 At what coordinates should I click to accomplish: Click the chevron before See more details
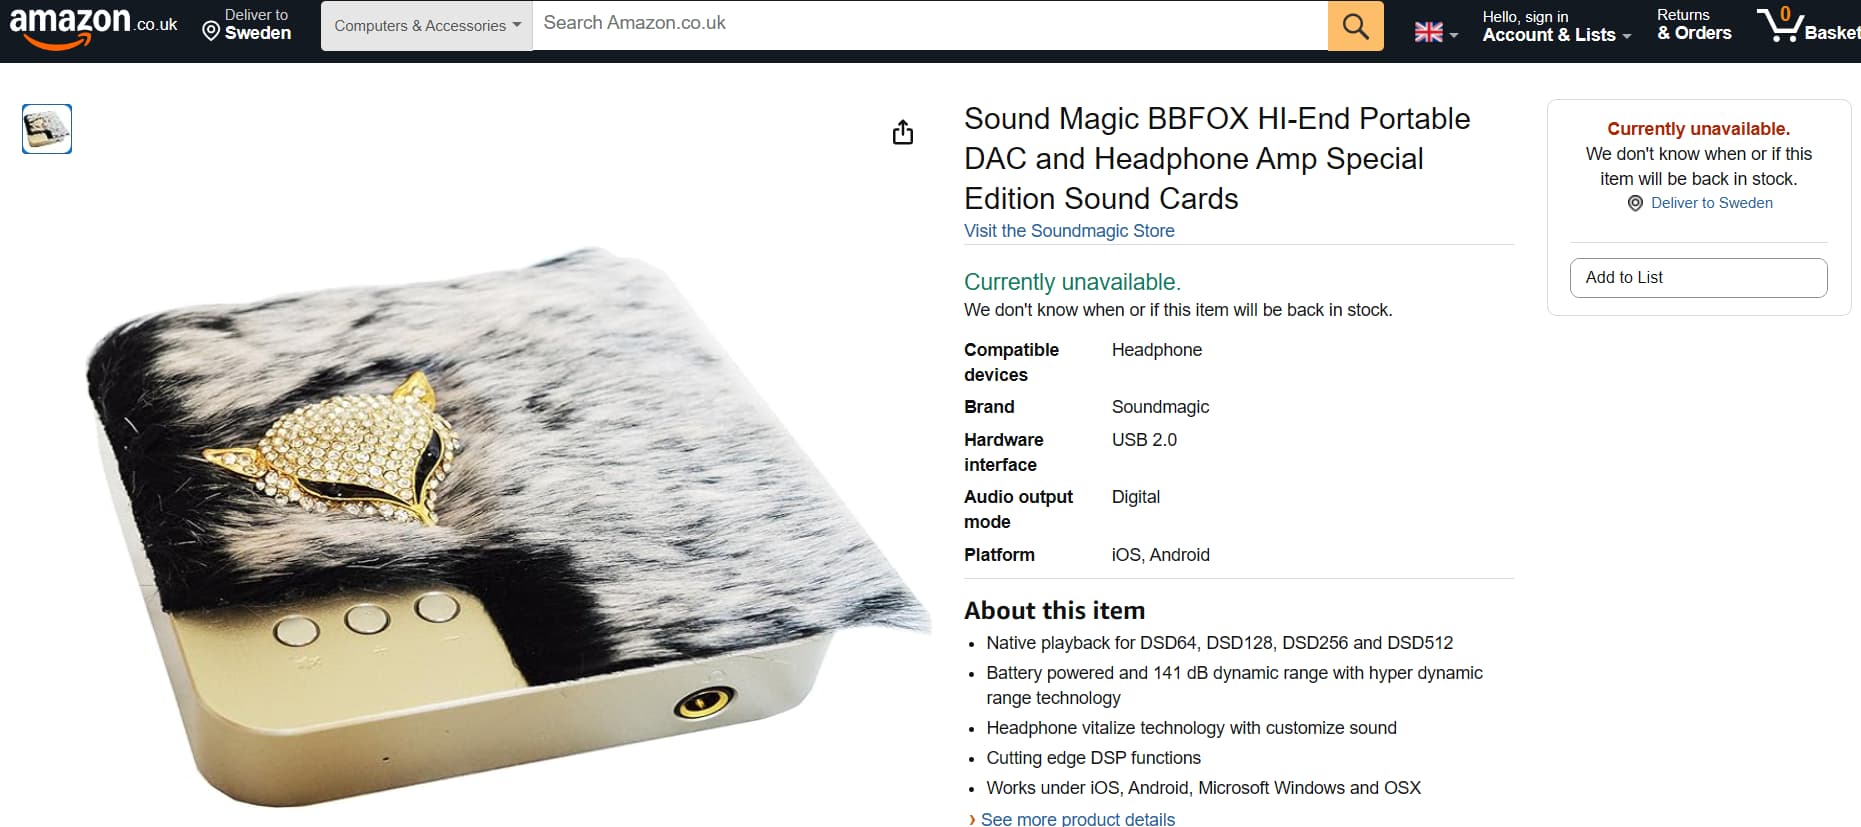[x=972, y=820]
